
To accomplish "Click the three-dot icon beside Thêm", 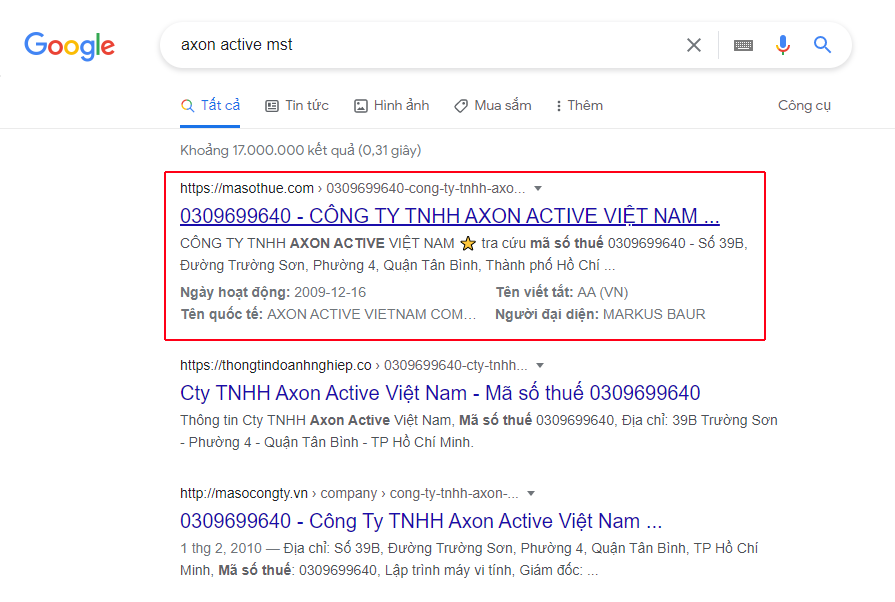I will 558,106.
